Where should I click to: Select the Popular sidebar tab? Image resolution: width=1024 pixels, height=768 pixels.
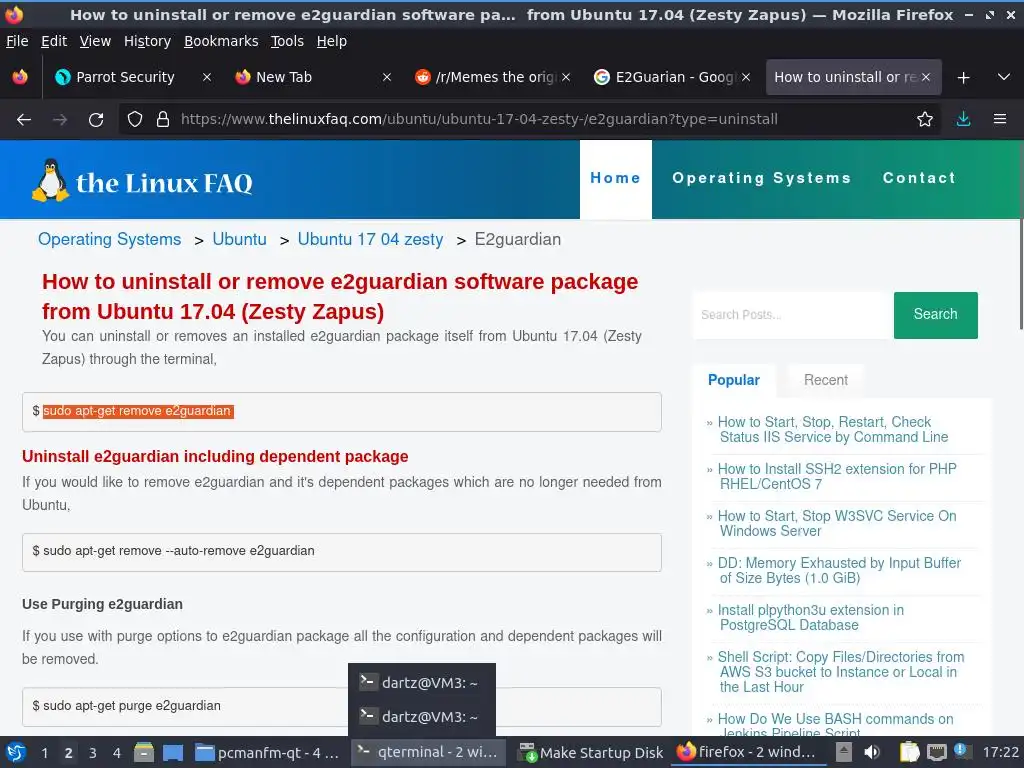(x=734, y=380)
